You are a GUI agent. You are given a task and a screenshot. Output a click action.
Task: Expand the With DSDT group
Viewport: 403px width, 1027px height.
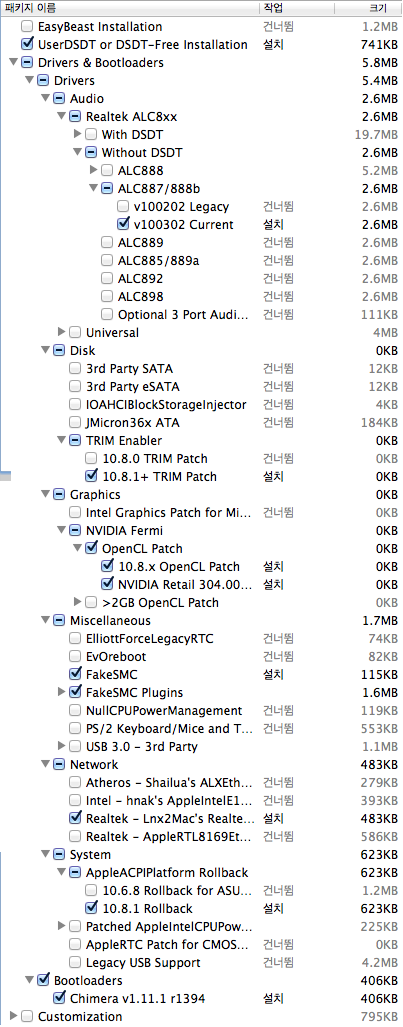[79, 134]
